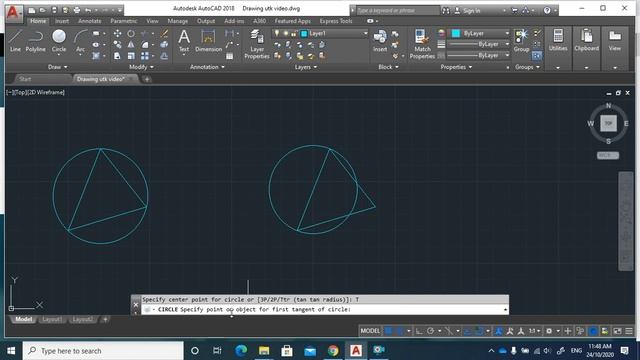Open the ByLayer lineweight dropdown
The height and width of the screenshot is (360, 640).
click(x=478, y=44)
